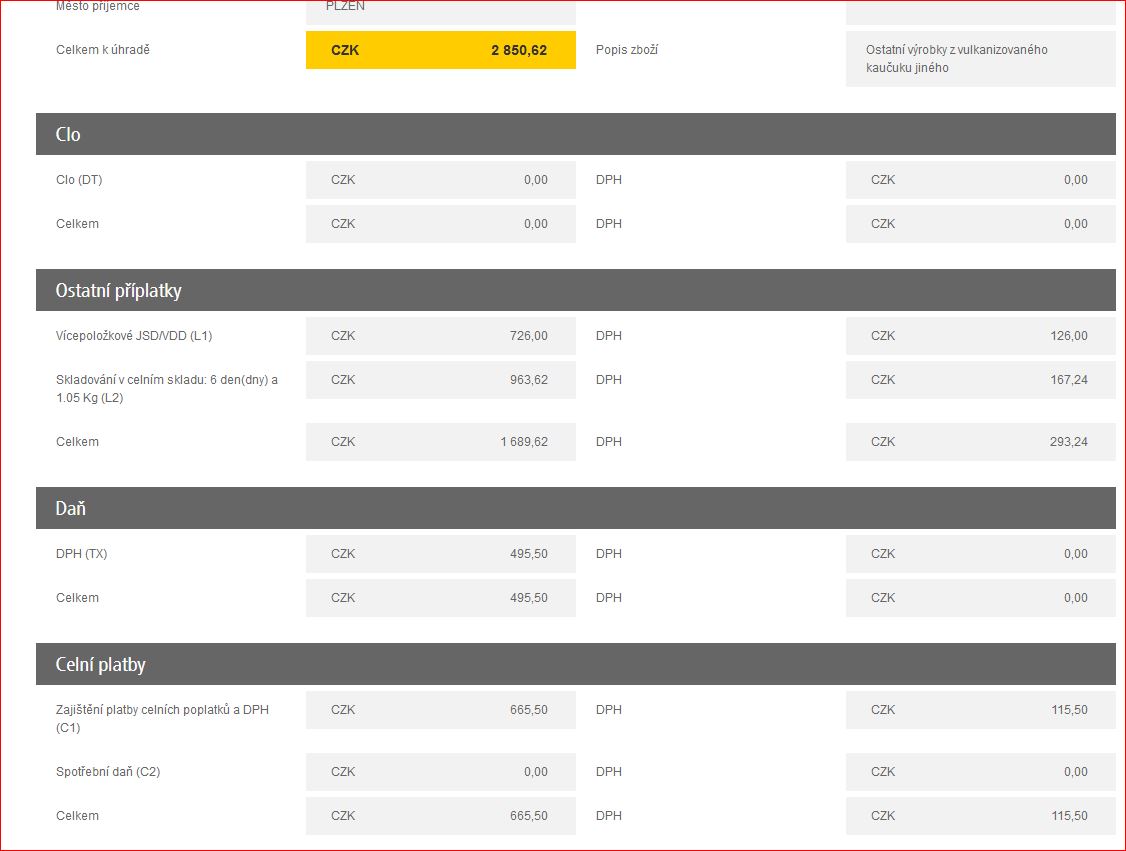Select the DPH field showing 167,24
Viewport: 1126px width, 851px height.
click(980, 380)
